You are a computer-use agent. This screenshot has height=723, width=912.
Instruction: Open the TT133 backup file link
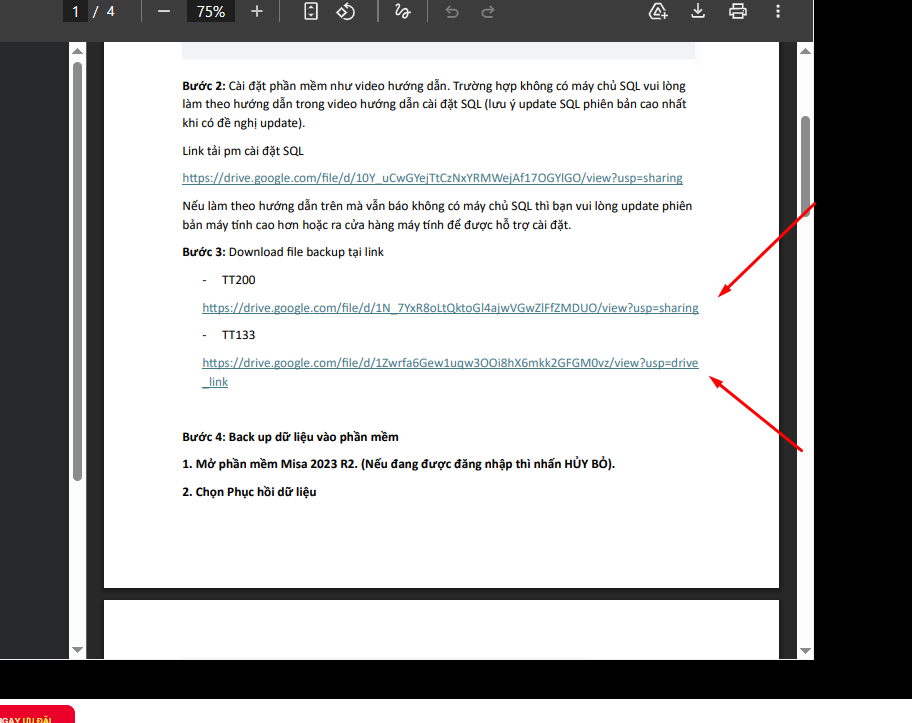pos(450,372)
